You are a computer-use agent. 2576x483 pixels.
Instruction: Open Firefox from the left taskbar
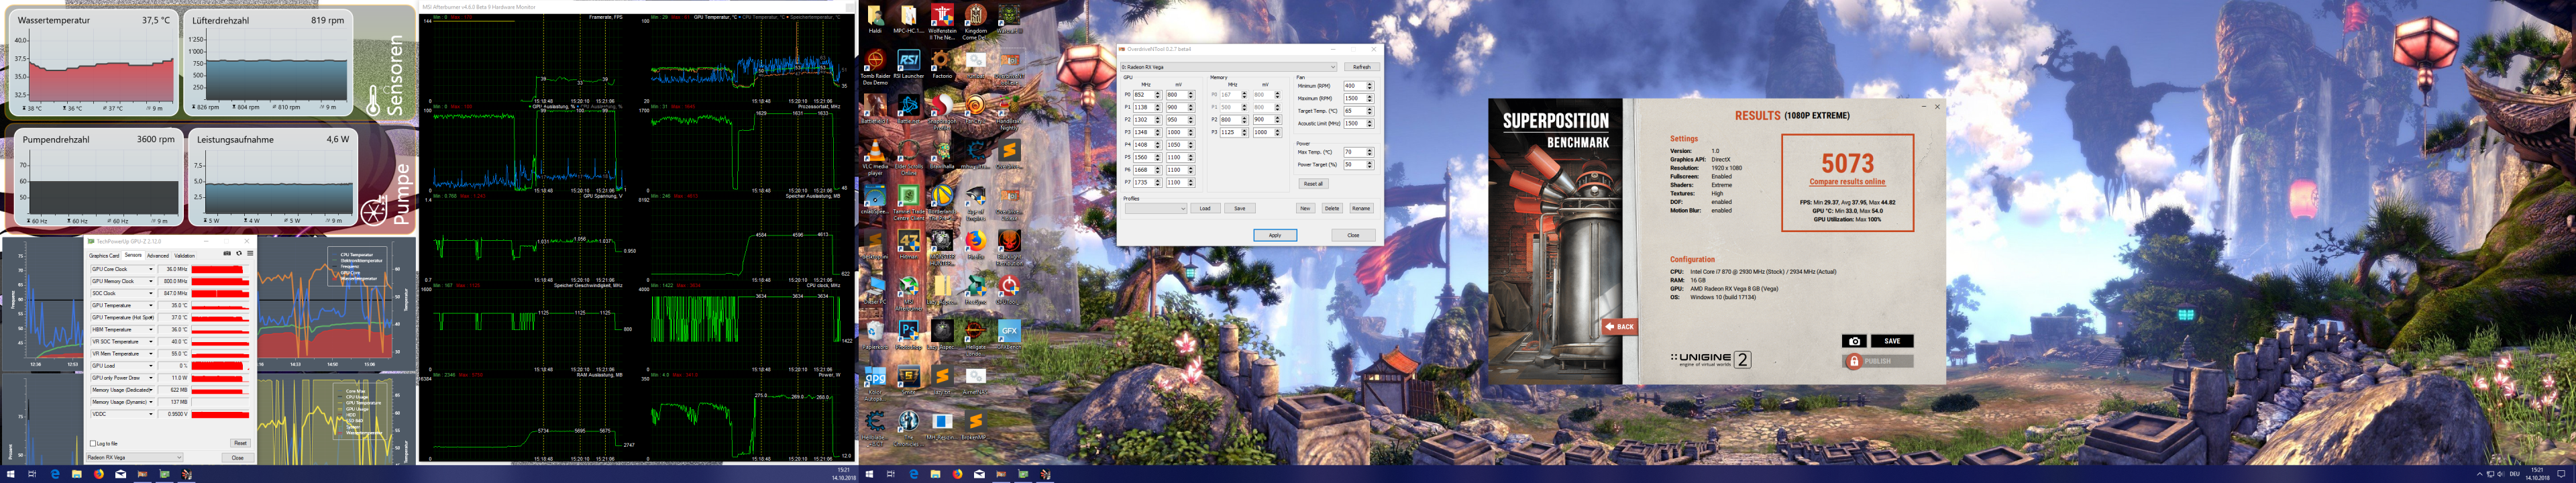click(x=98, y=474)
